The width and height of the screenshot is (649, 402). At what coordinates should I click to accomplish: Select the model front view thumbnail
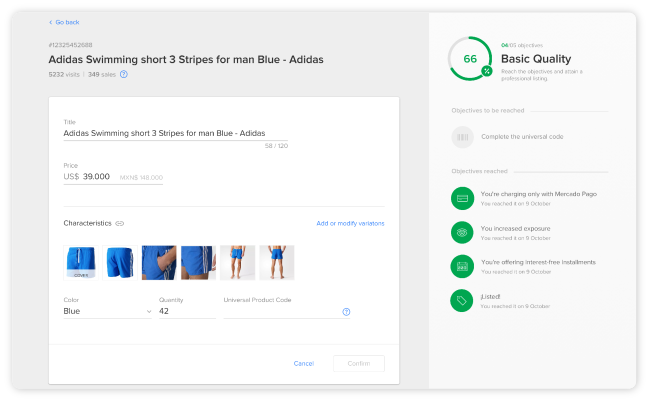(238, 262)
